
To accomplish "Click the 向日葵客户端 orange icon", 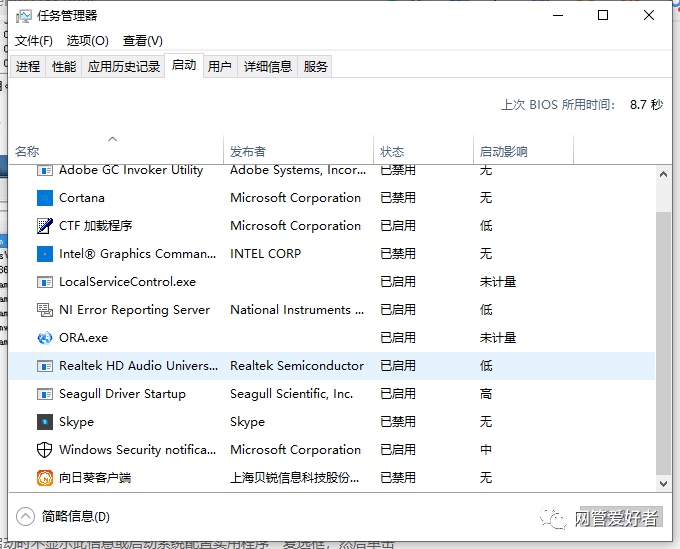I will (x=45, y=478).
